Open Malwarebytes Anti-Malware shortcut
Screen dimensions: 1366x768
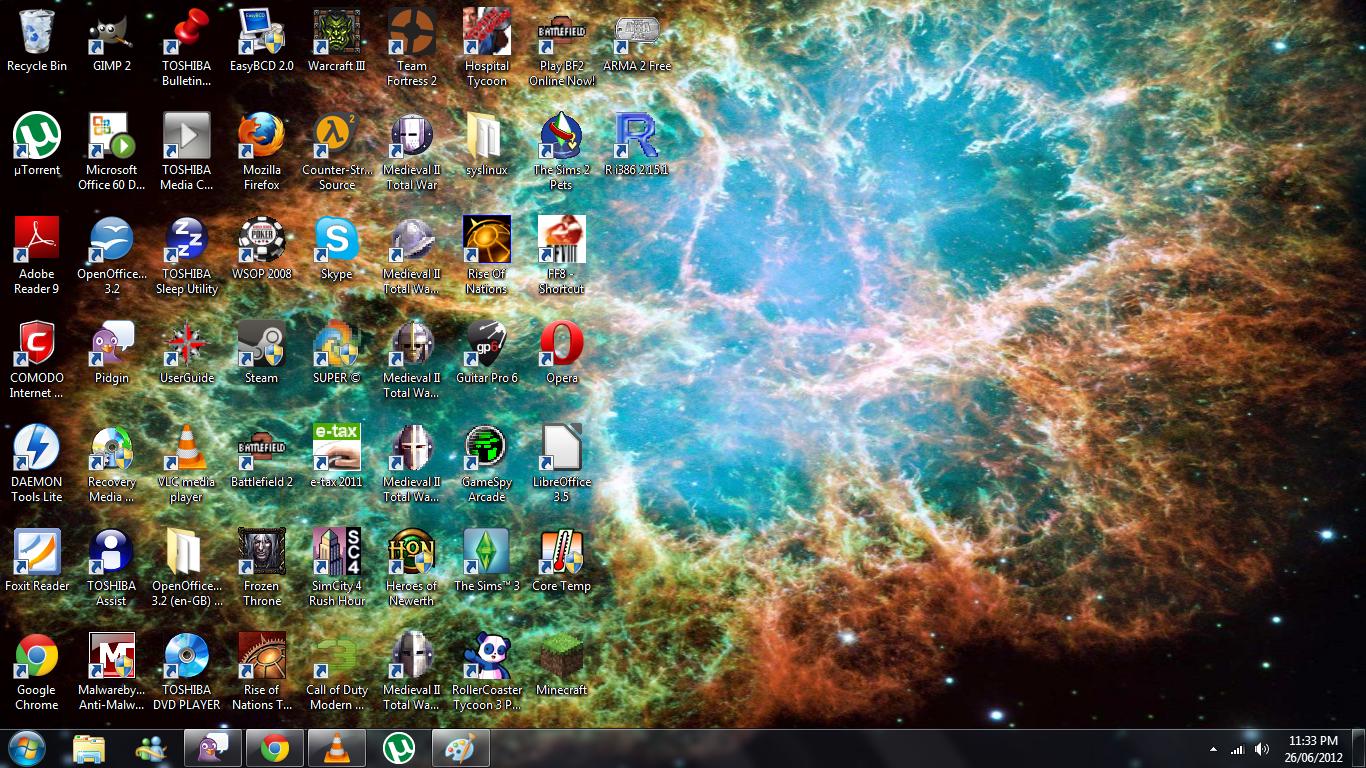point(112,672)
